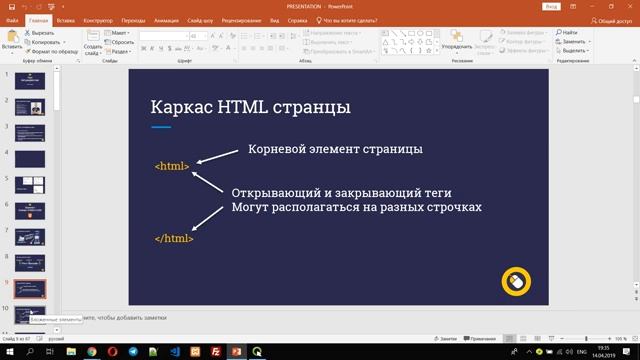Switch to Normal view icon in status bar
This screenshot has height=360, width=640.
pyautogui.click(x=509, y=339)
